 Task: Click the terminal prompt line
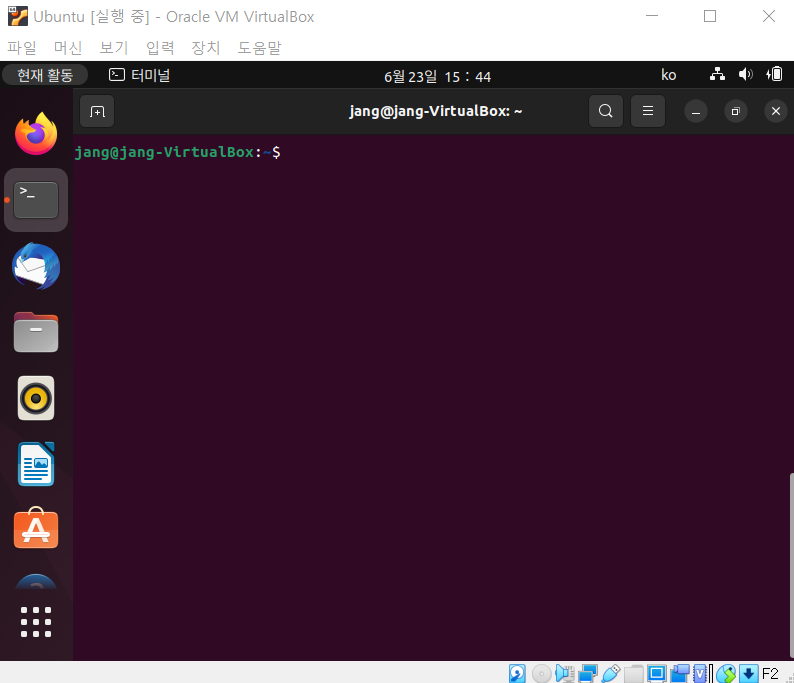tap(177, 152)
